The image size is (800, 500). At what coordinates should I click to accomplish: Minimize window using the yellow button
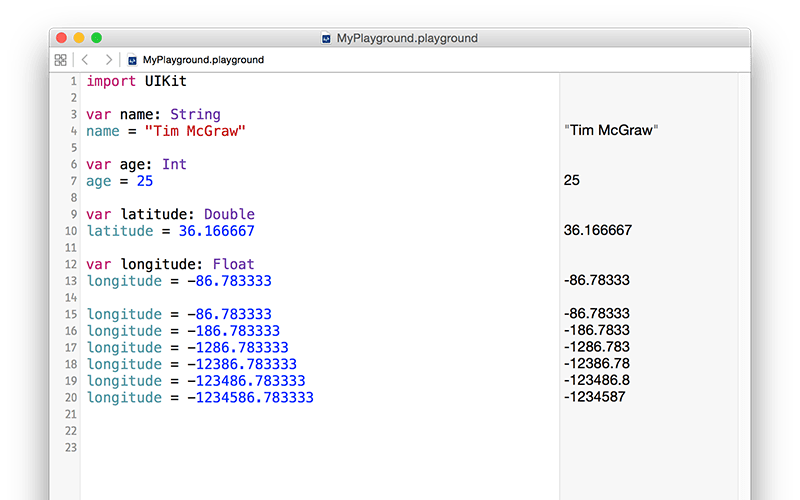tap(79, 38)
